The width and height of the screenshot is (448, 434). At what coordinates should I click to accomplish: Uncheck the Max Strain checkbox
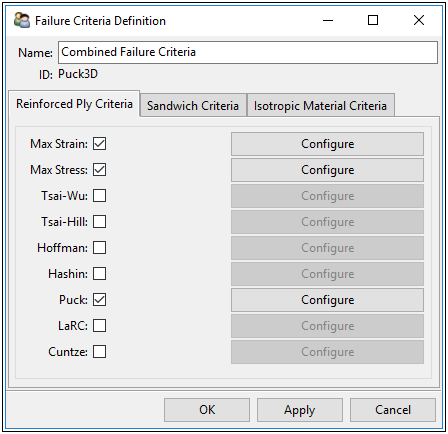click(x=99, y=144)
